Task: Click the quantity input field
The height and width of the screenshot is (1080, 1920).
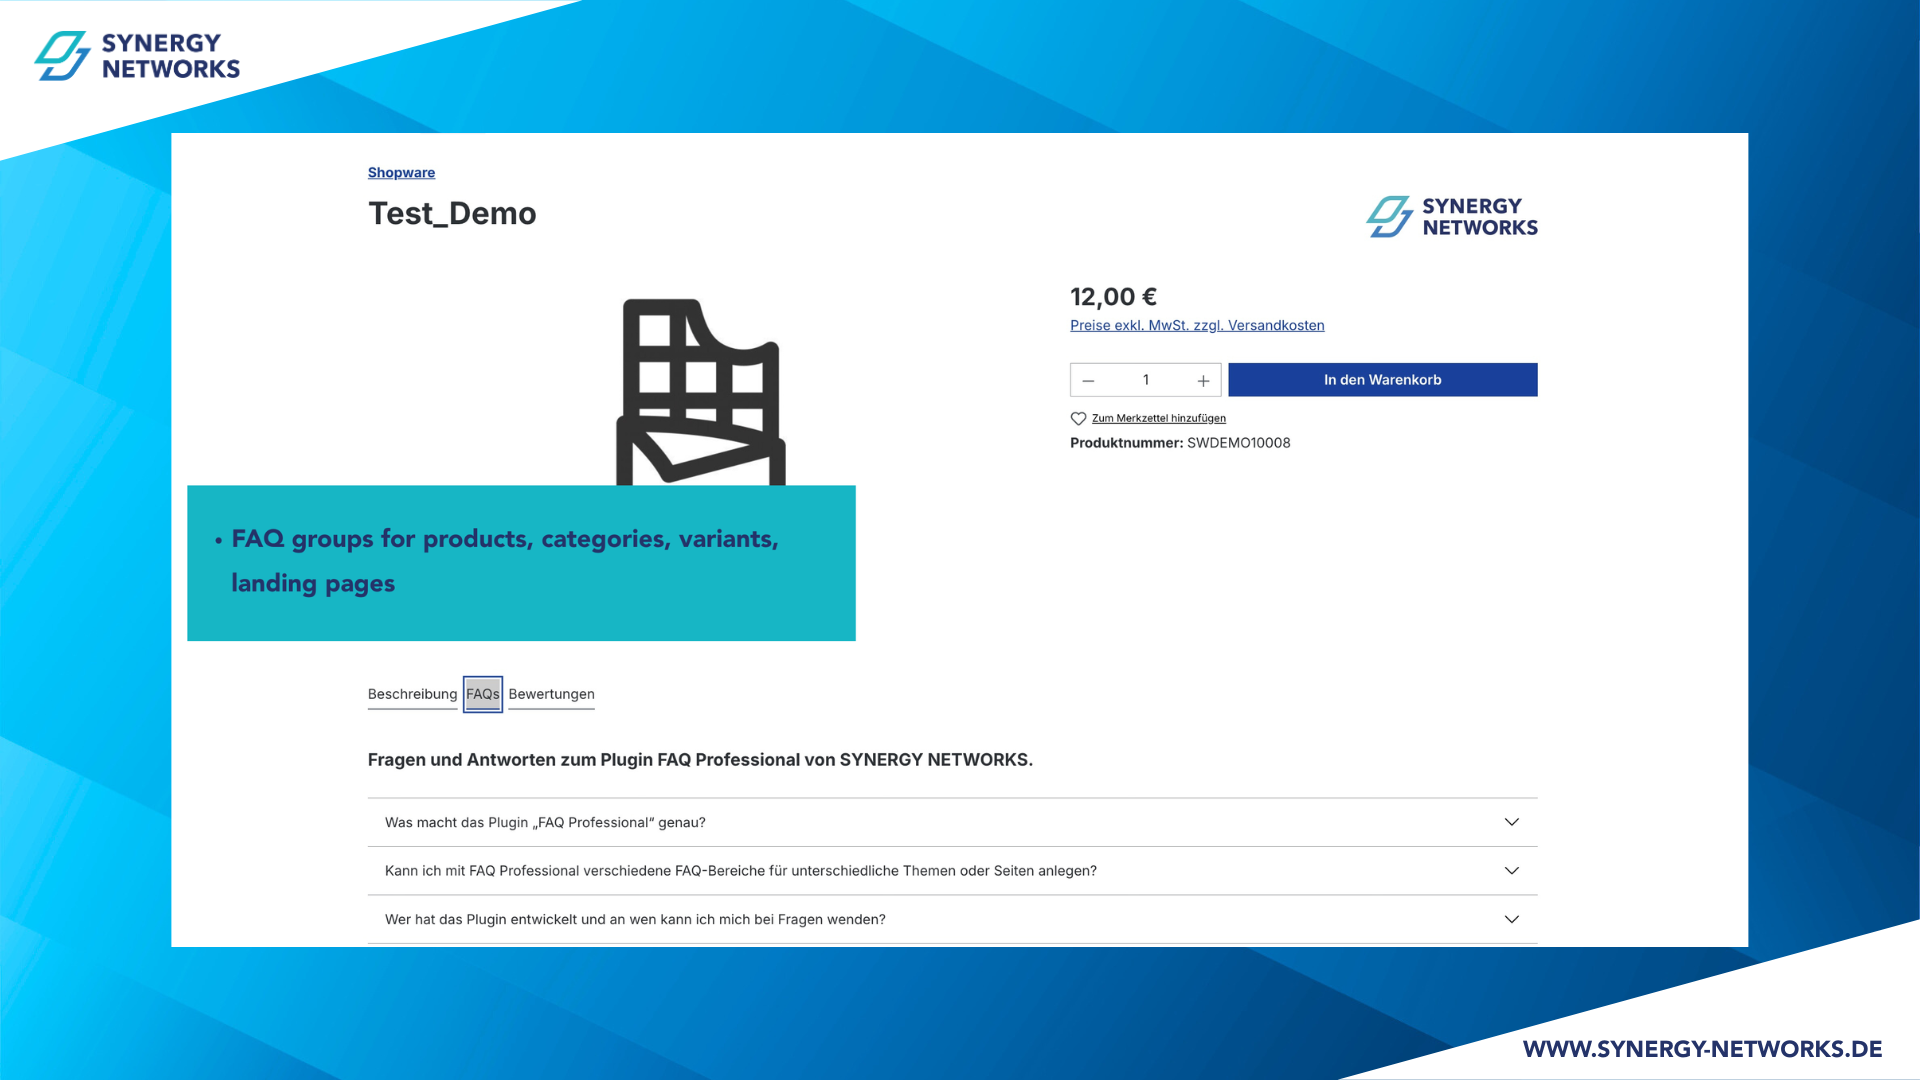Action: pyautogui.click(x=1146, y=380)
